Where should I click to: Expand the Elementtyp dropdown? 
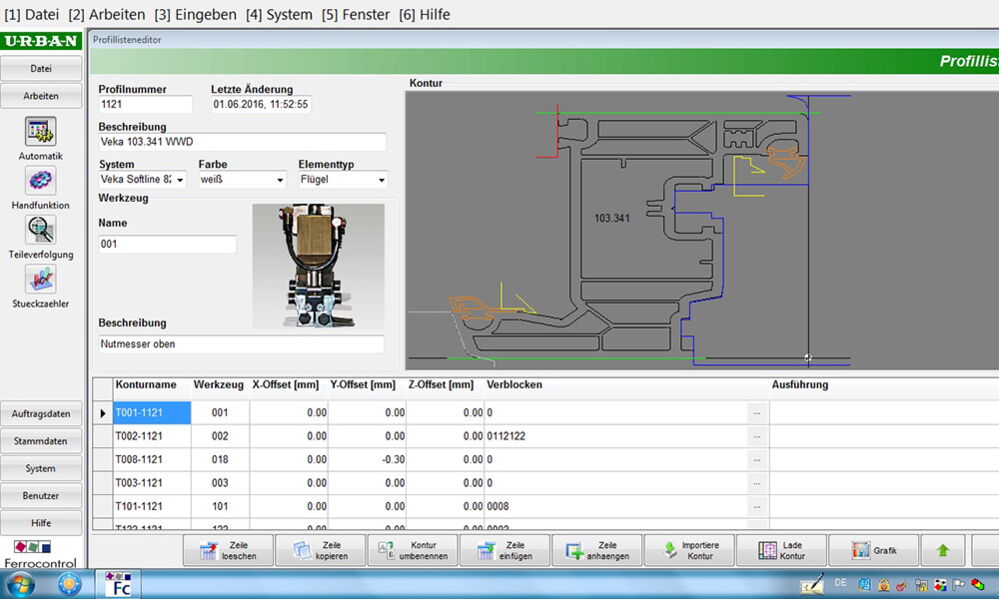click(x=381, y=181)
